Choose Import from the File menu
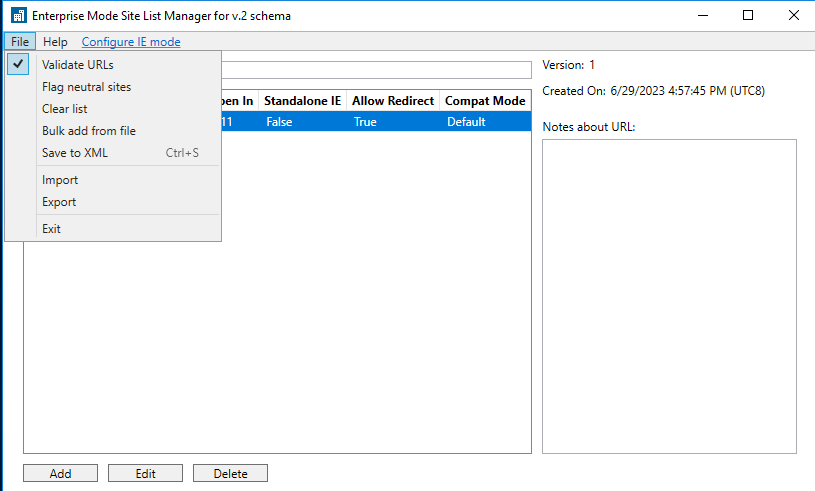Screen dimensions: 815x491 113,180
